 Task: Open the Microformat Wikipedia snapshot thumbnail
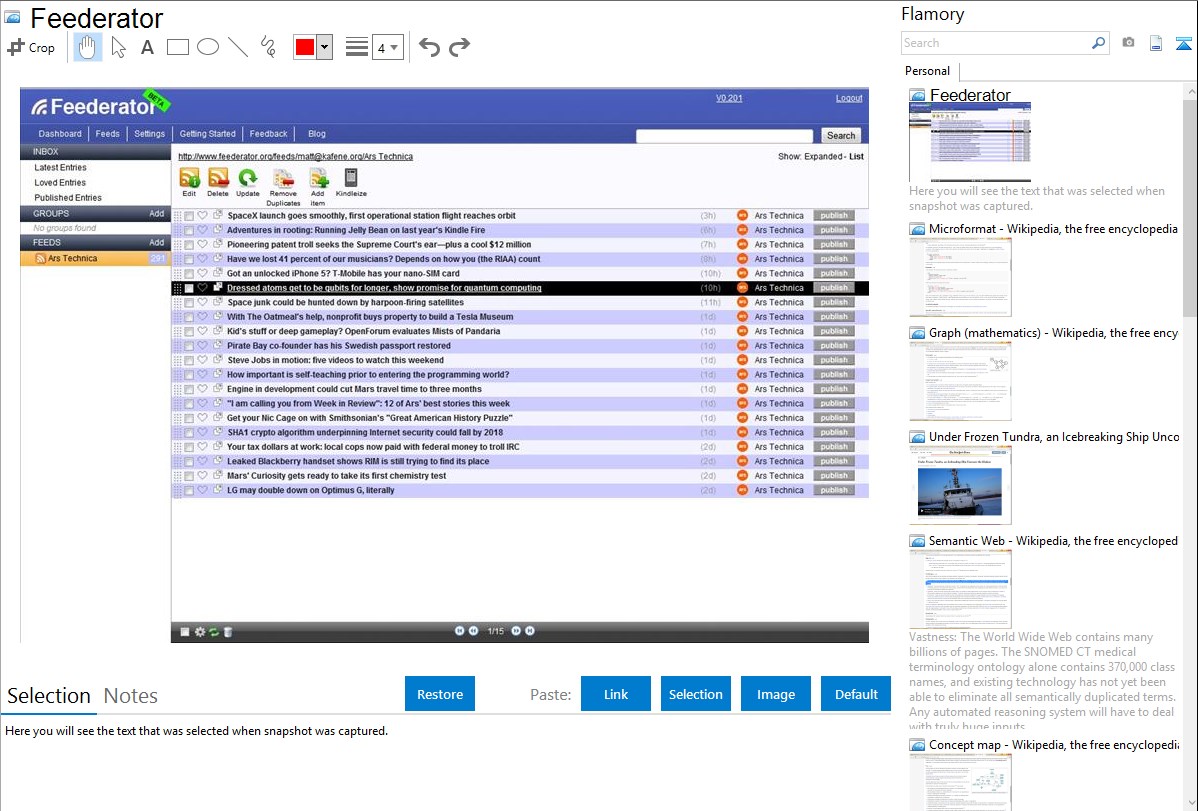[960, 277]
